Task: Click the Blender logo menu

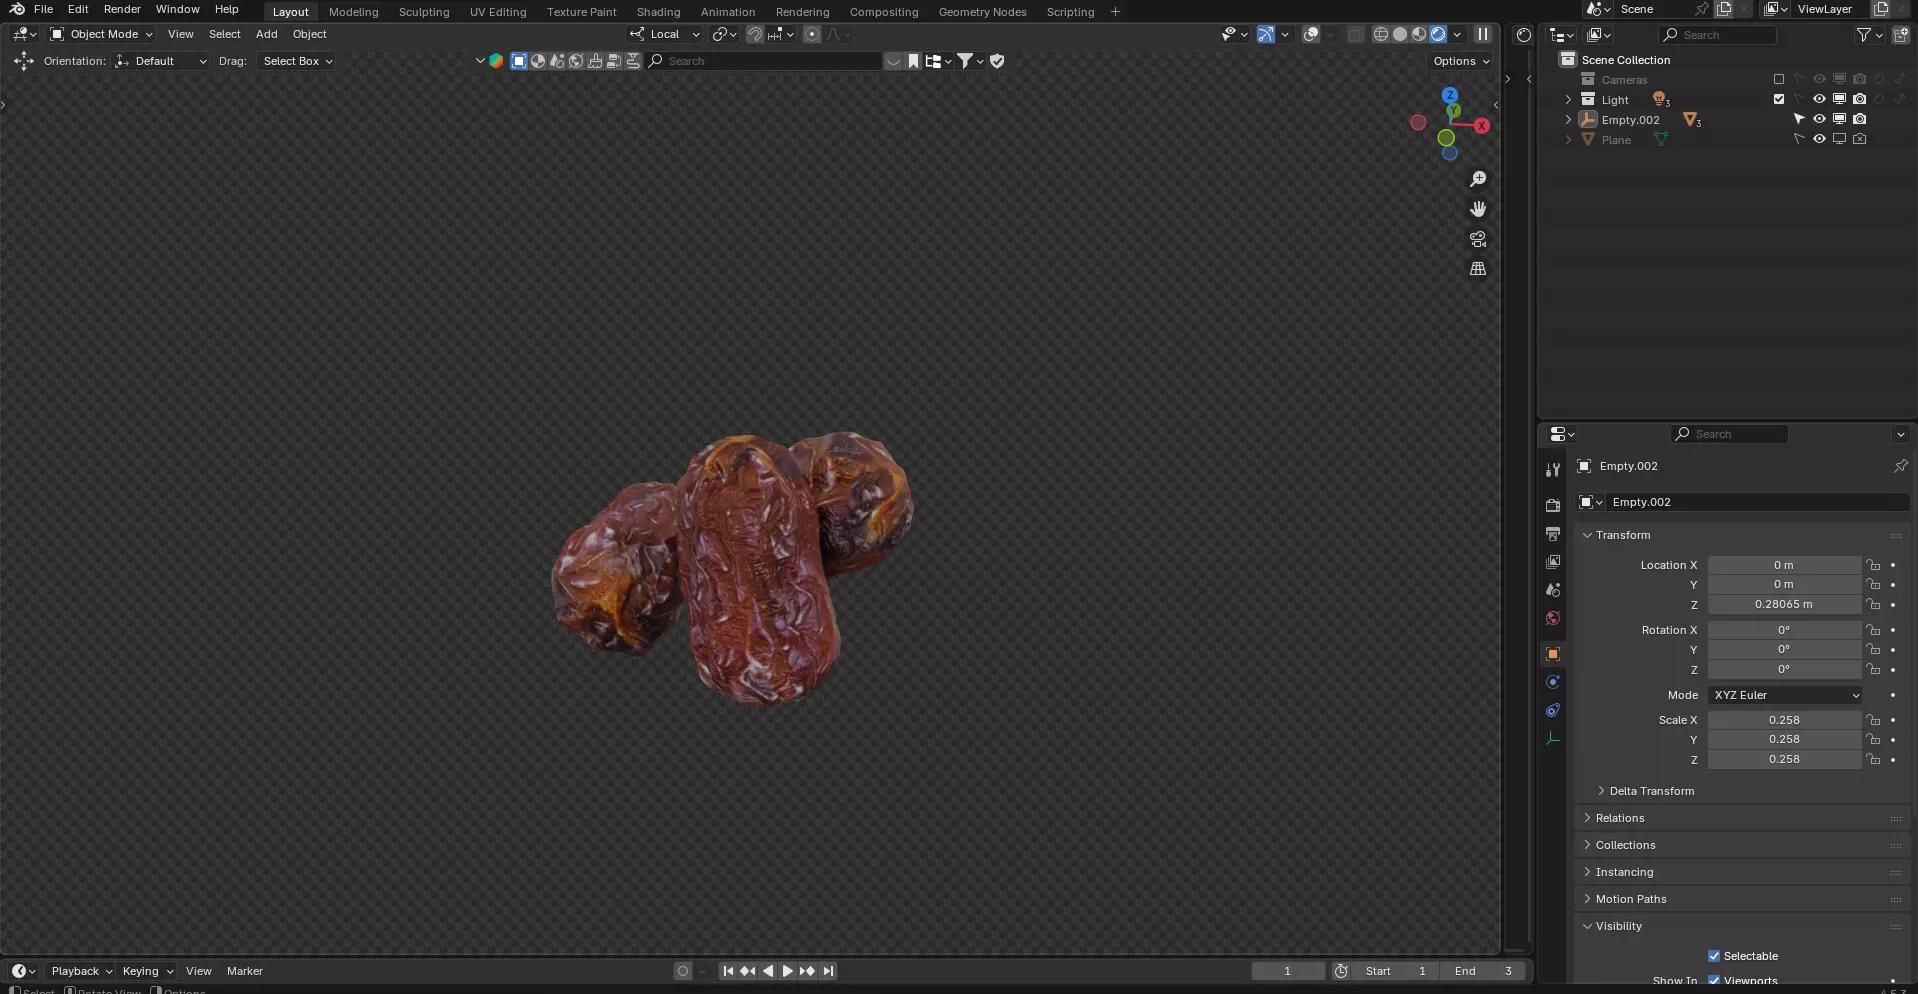Action: coord(17,9)
